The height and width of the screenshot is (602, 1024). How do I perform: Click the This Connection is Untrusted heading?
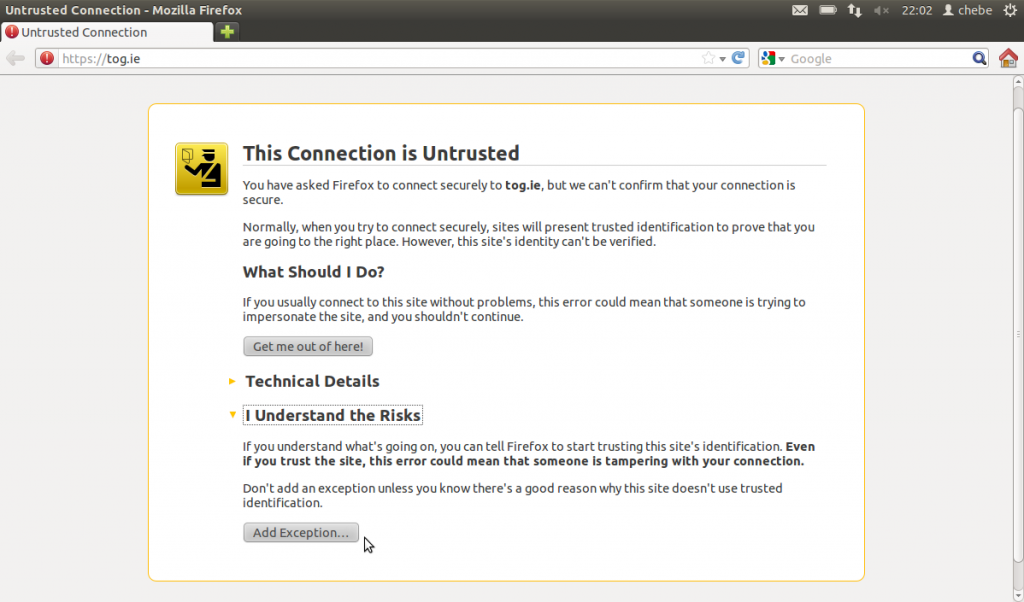(x=381, y=153)
